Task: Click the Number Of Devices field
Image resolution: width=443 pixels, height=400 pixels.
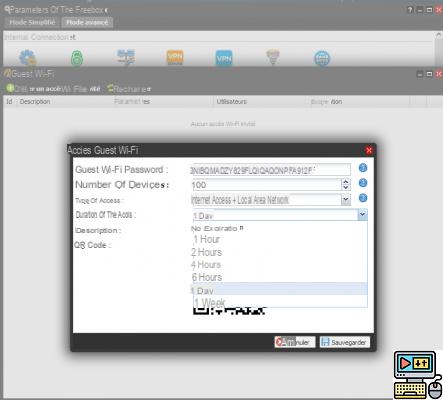Action: (x=266, y=185)
